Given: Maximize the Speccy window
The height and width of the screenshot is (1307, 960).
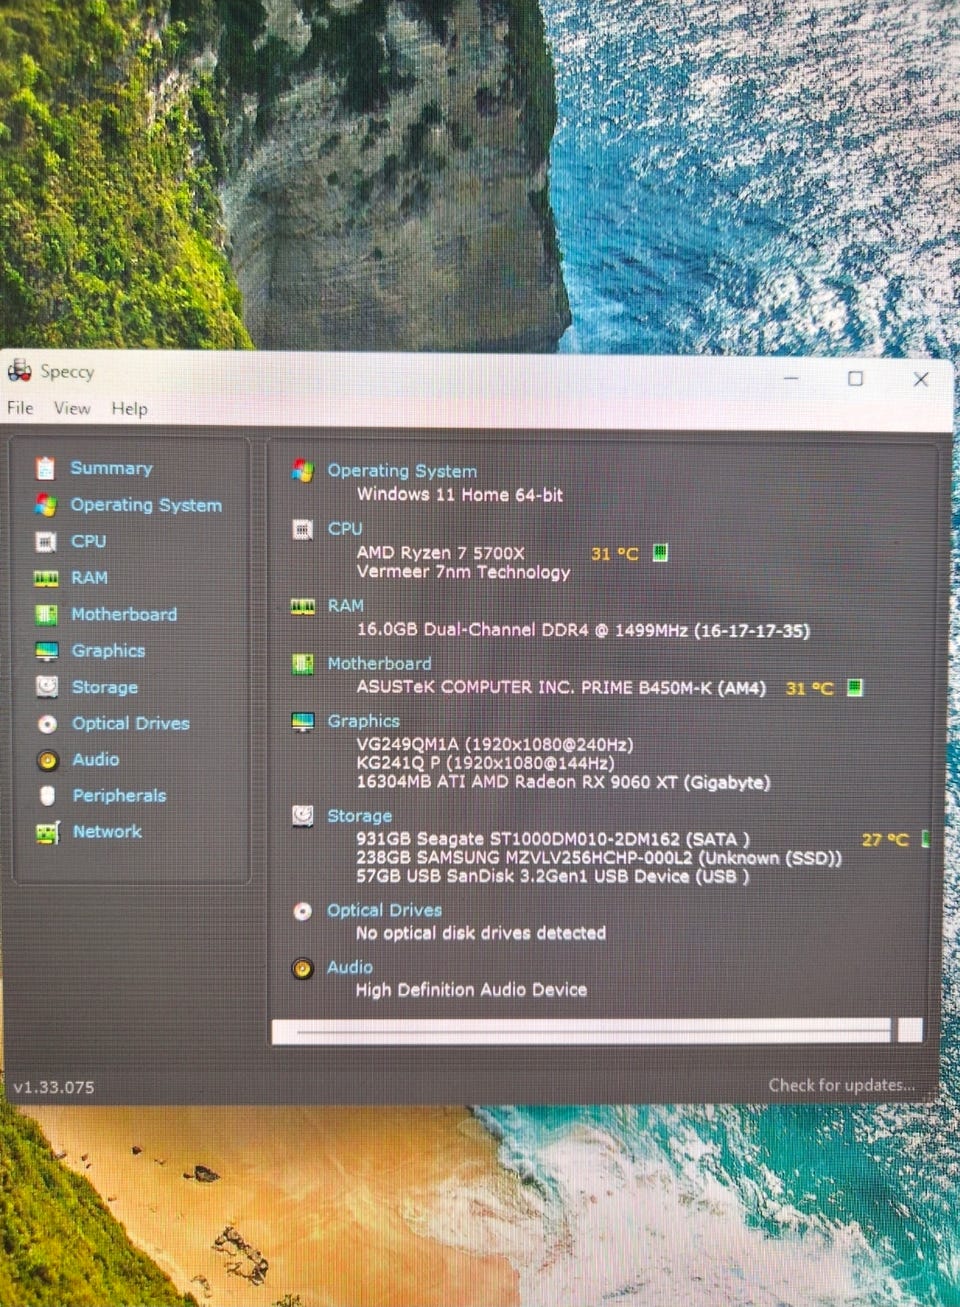Looking at the screenshot, I should coord(855,378).
